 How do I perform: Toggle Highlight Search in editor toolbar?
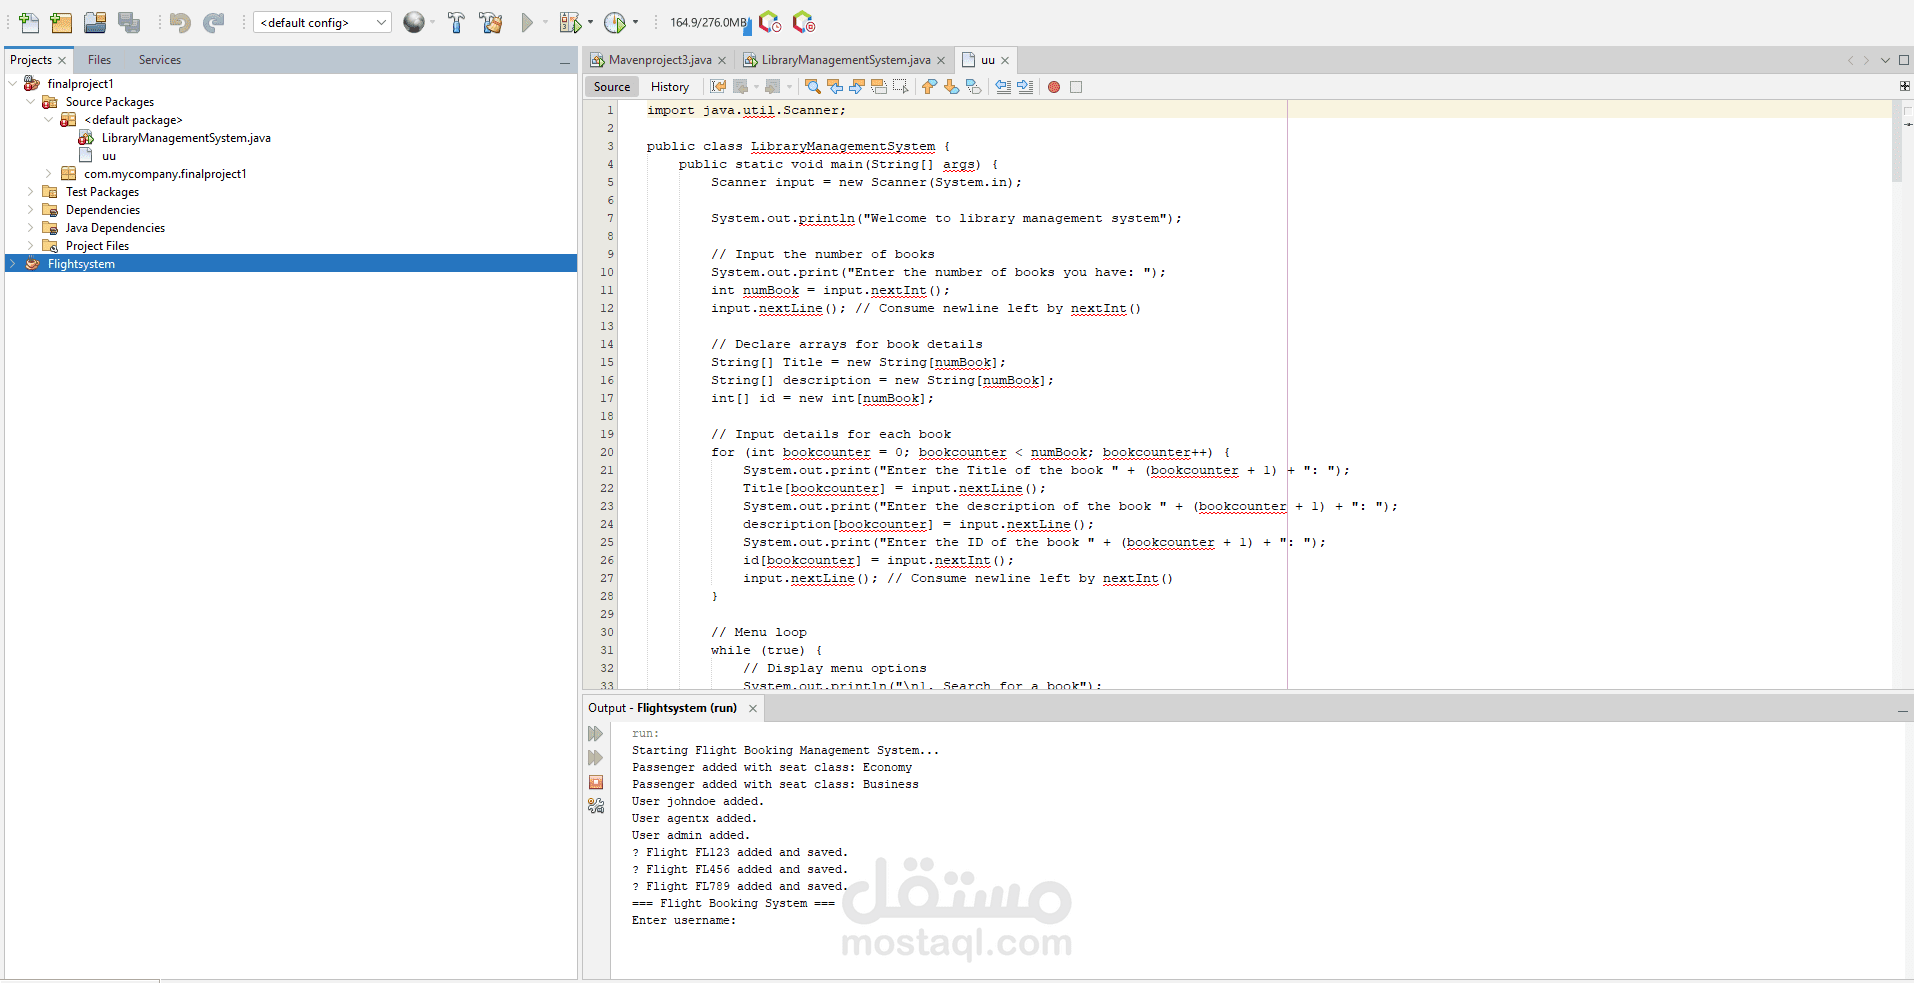(879, 87)
